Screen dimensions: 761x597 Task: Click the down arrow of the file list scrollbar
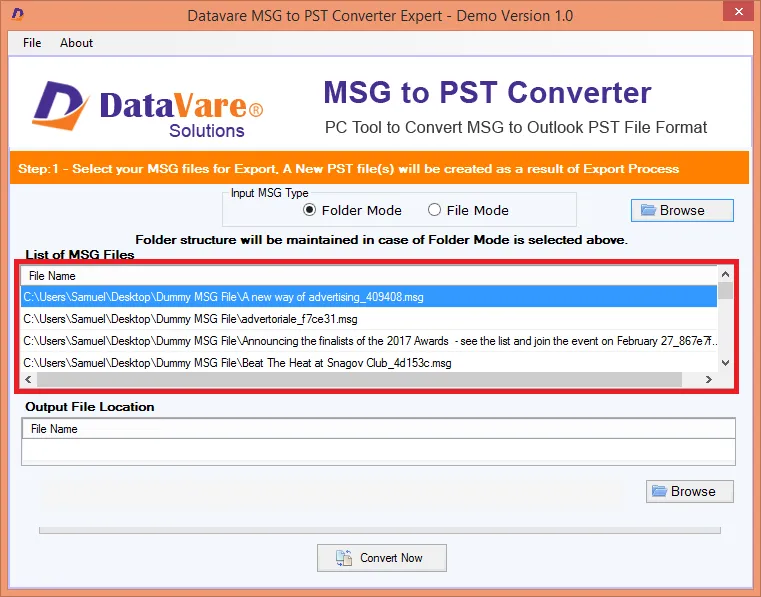(x=726, y=363)
